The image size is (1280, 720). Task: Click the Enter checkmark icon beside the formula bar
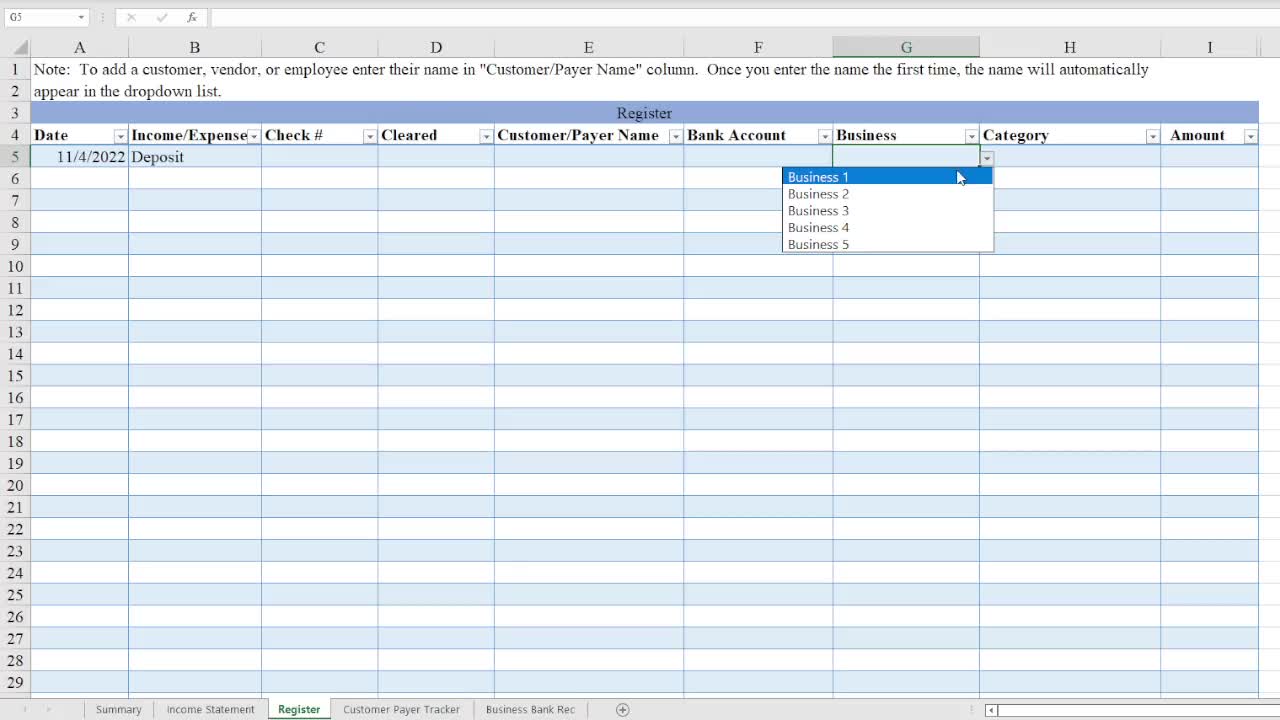point(160,17)
